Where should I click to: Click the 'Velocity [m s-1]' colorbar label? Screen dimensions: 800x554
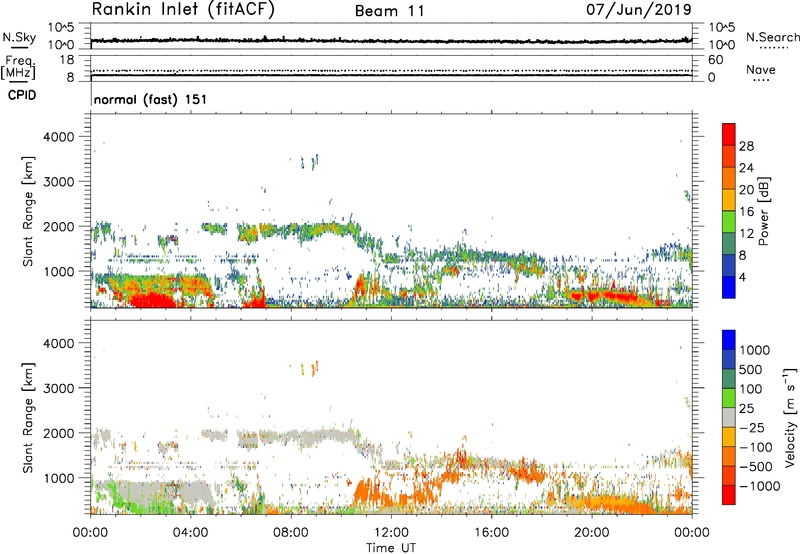pyautogui.click(x=790, y=417)
